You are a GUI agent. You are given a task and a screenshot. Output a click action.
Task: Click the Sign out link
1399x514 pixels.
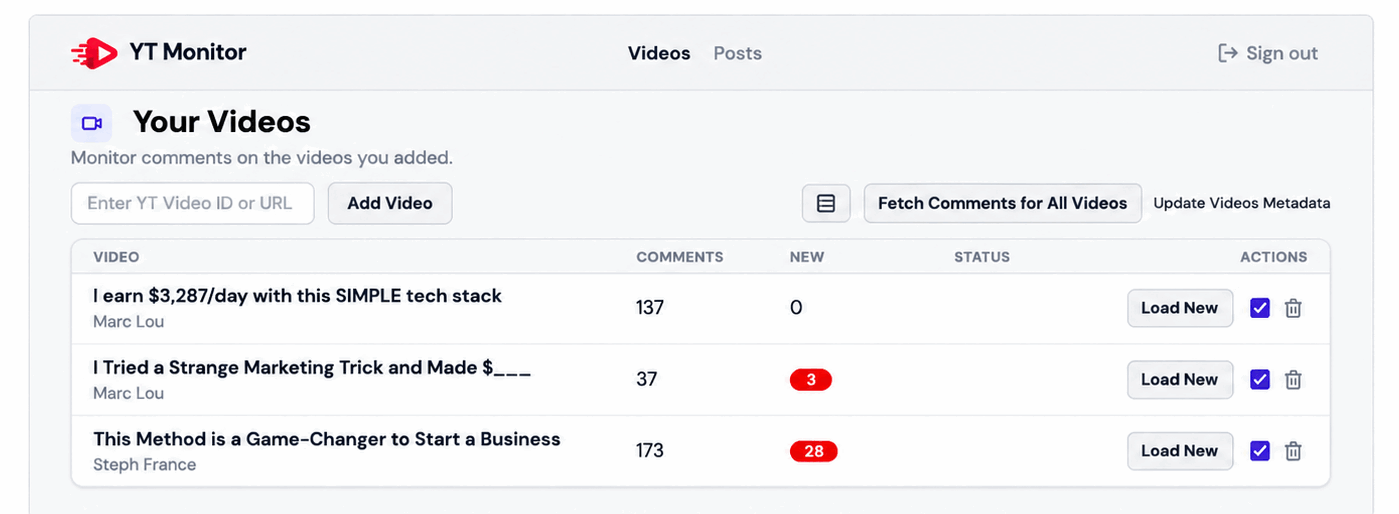pos(1268,53)
